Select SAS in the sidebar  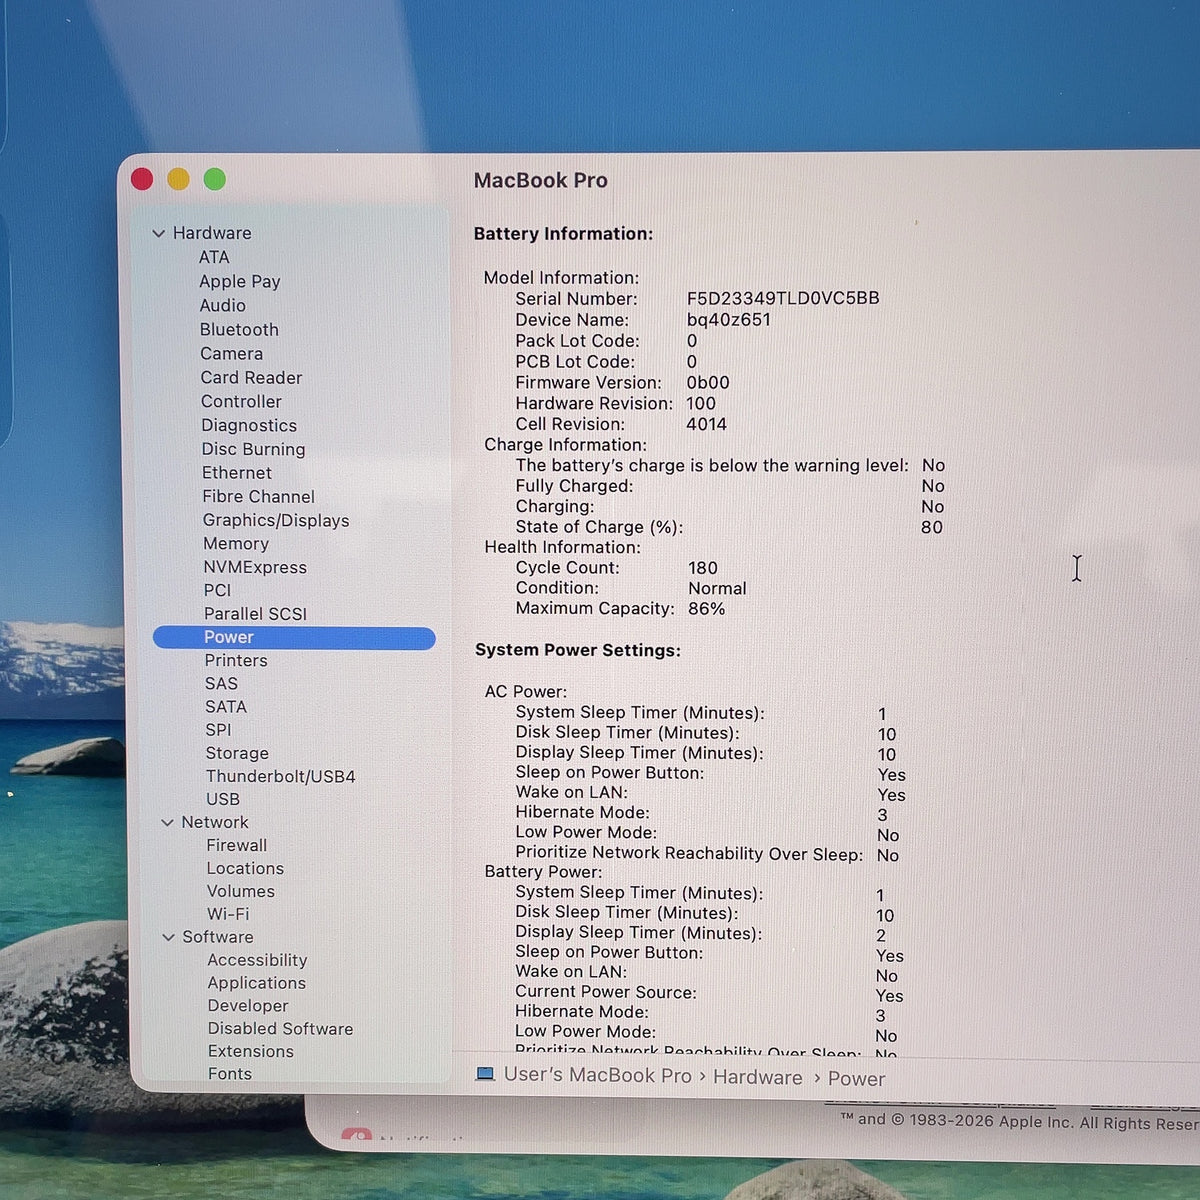click(221, 683)
